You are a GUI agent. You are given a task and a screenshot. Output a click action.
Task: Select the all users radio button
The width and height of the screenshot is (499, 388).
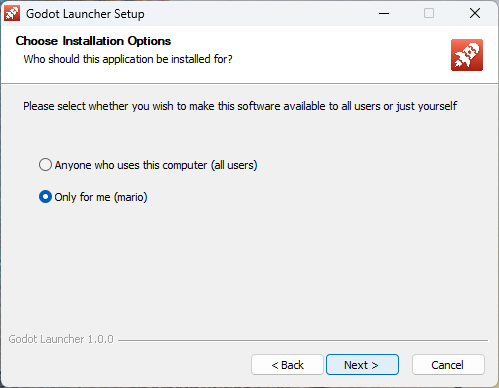[x=45, y=165]
